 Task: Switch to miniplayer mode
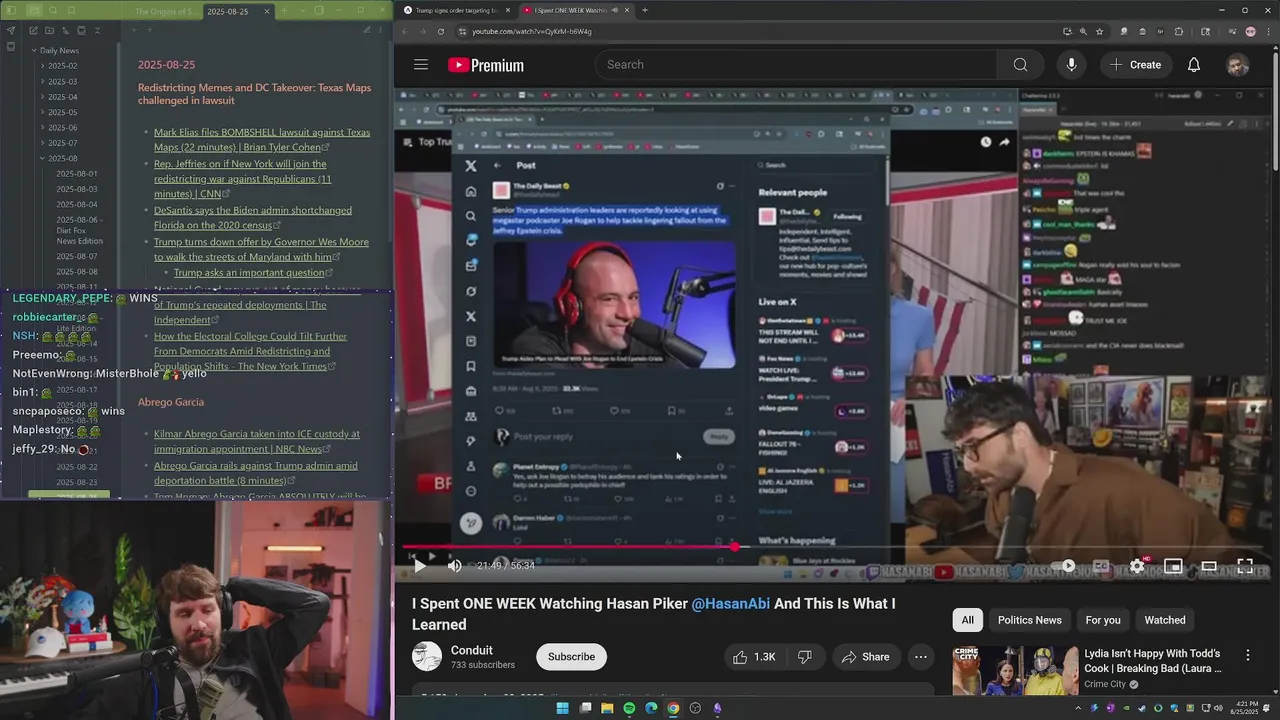pos(1173,566)
